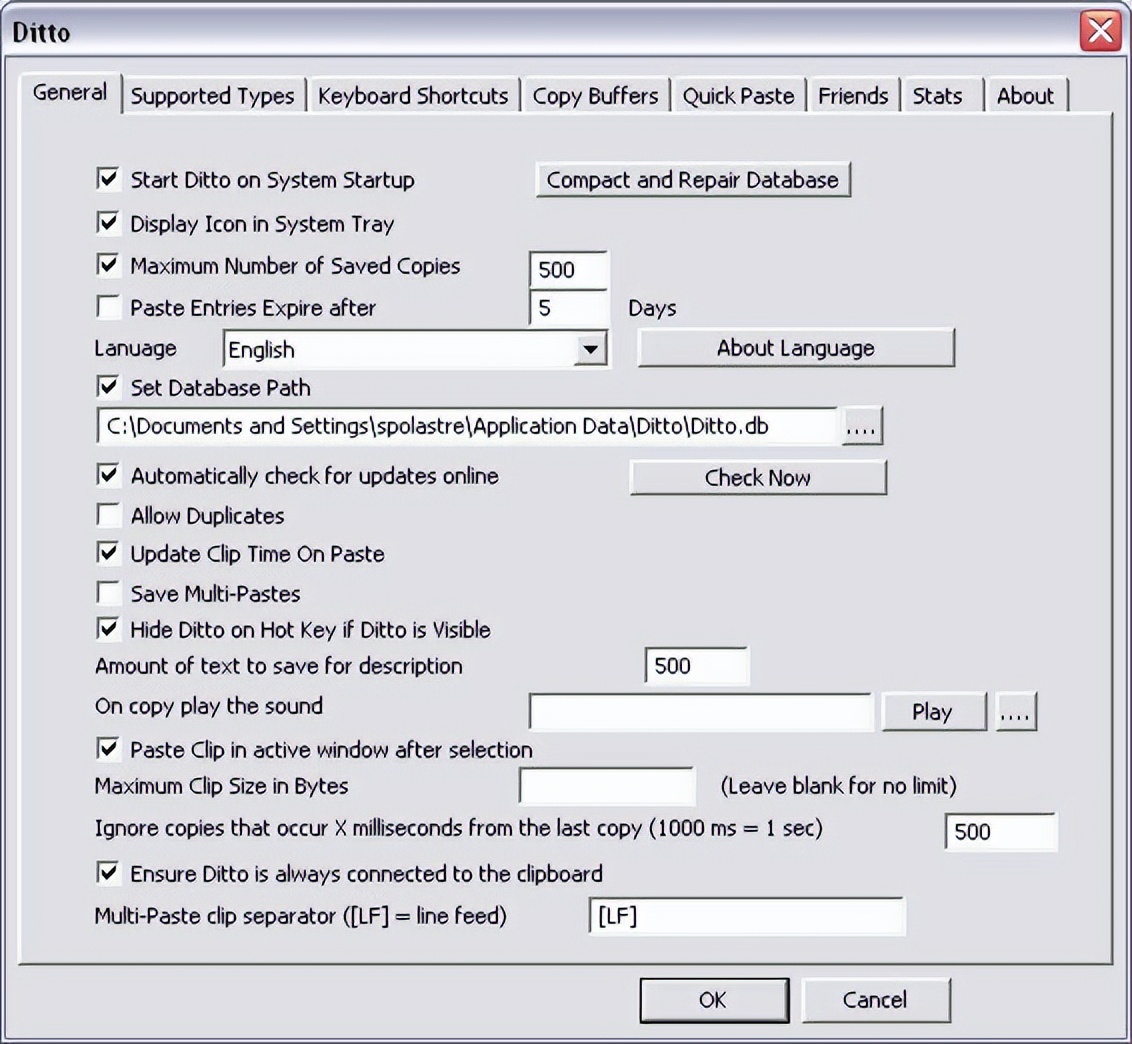
Task: Click the Maximum Clip Size in Bytes field
Action: [x=607, y=786]
